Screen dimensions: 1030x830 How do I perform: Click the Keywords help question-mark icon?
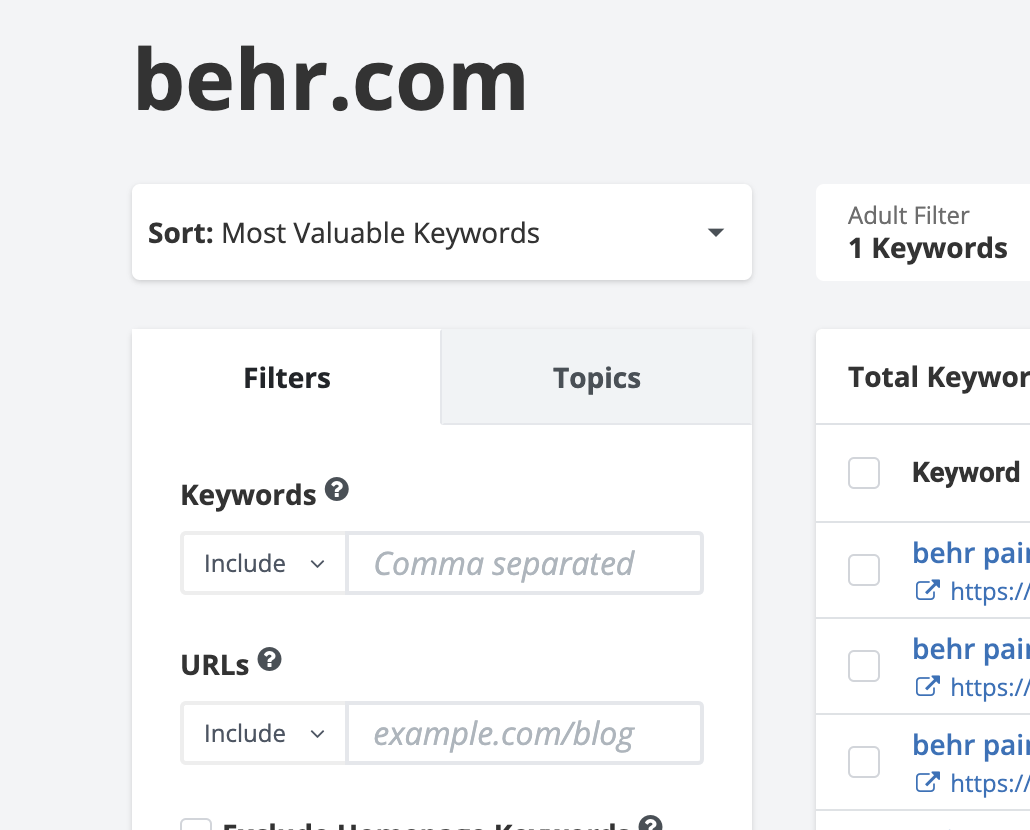coord(338,490)
